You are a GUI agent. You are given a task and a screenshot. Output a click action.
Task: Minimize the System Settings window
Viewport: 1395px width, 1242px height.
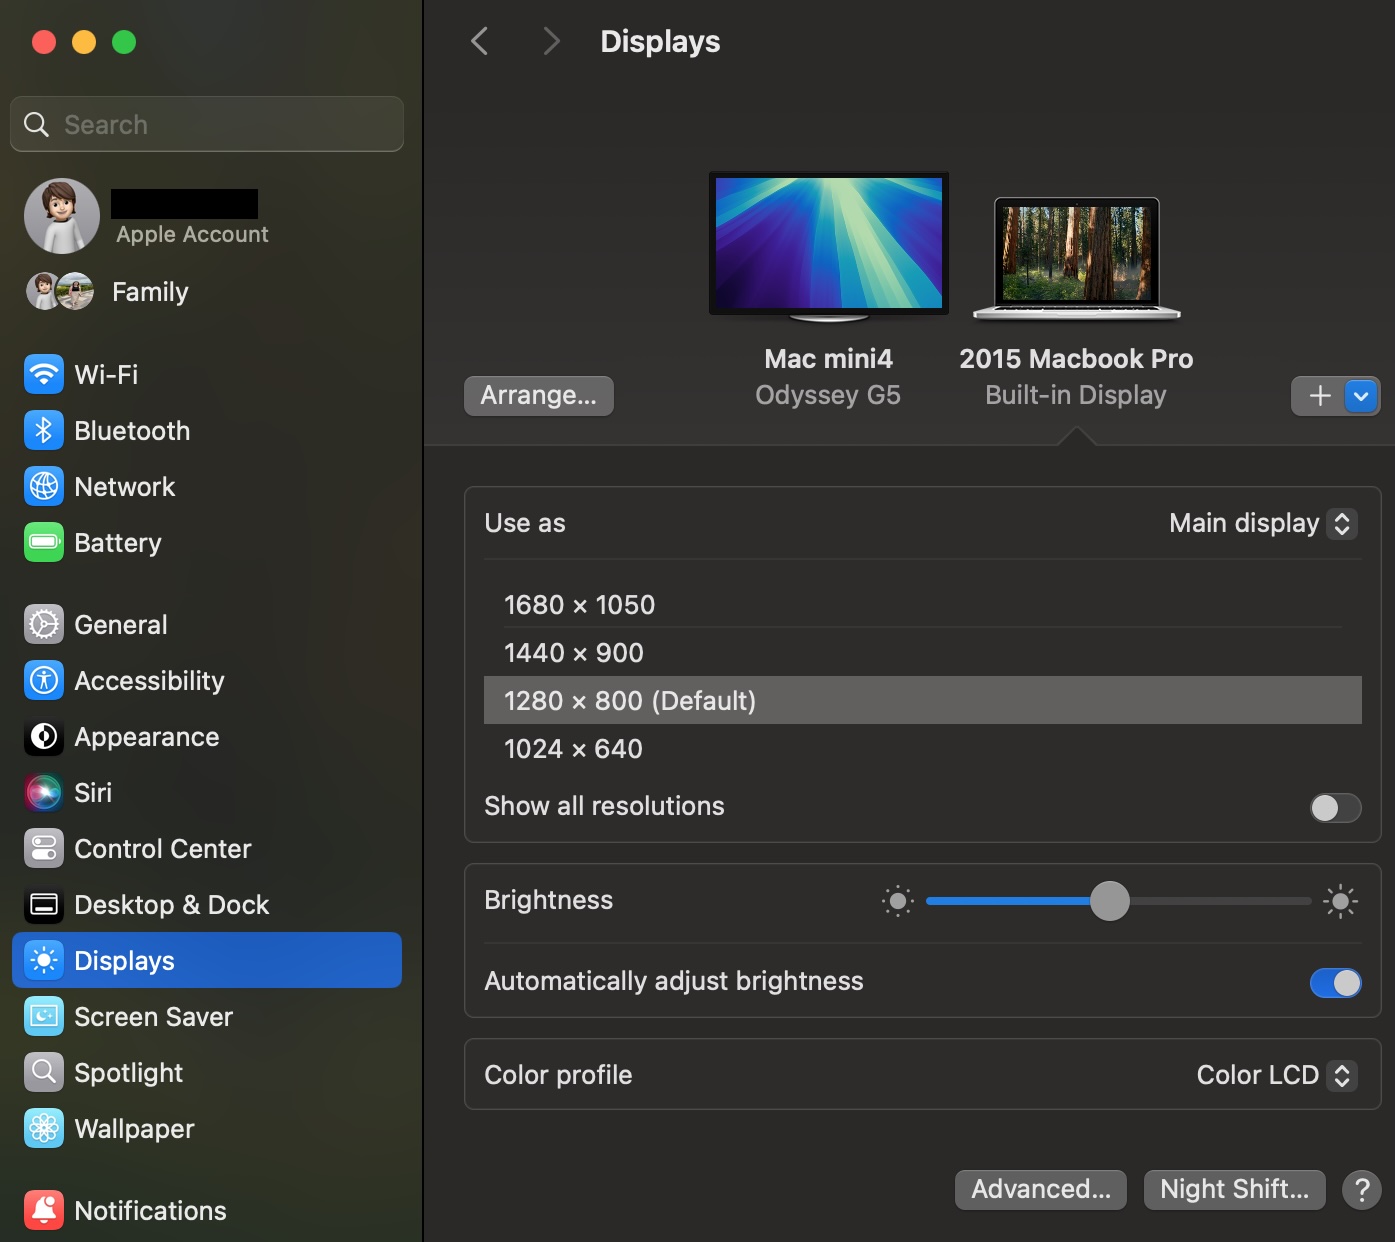click(x=84, y=42)
